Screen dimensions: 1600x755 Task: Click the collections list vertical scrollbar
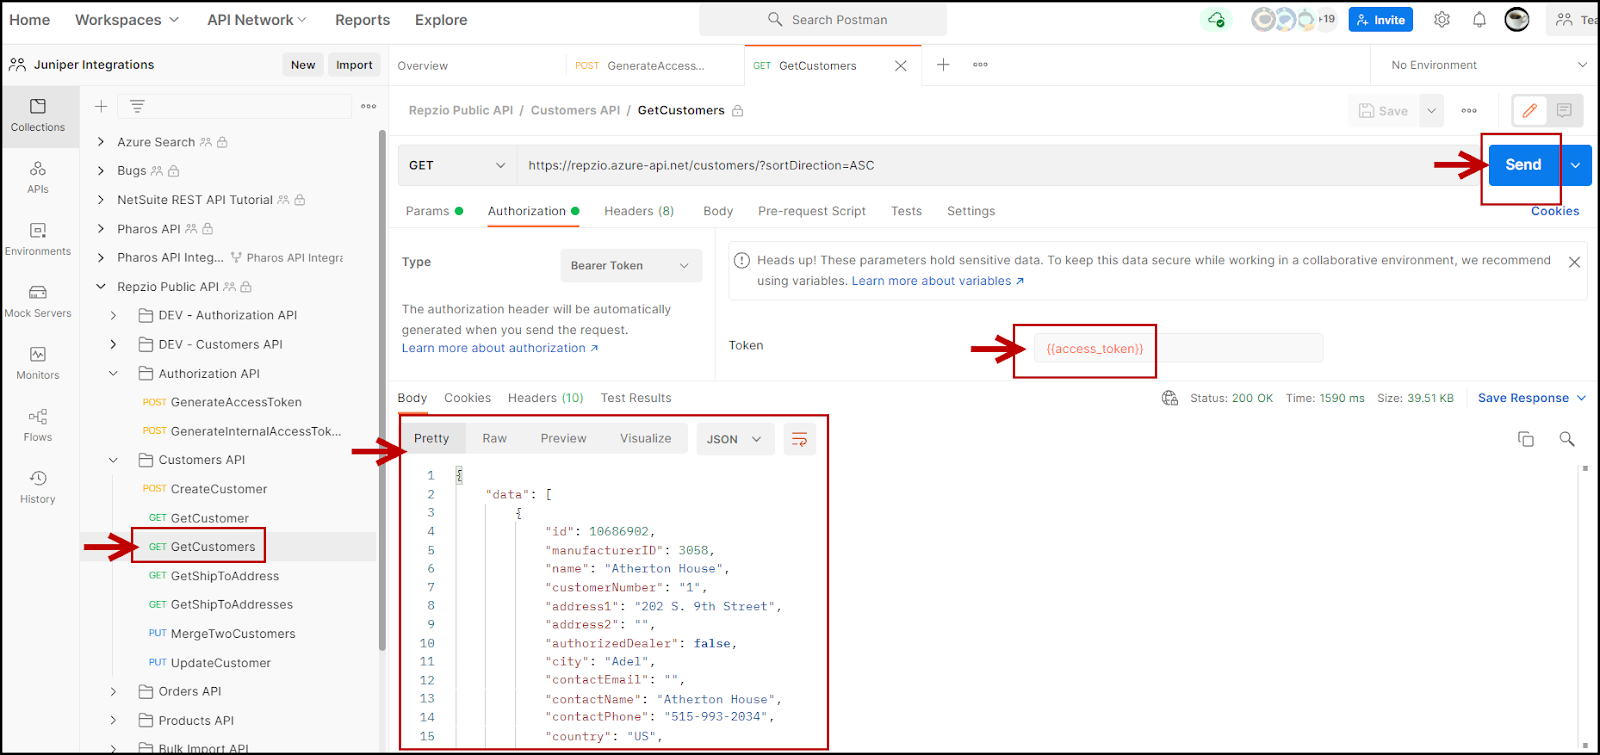tap(382, 390)
